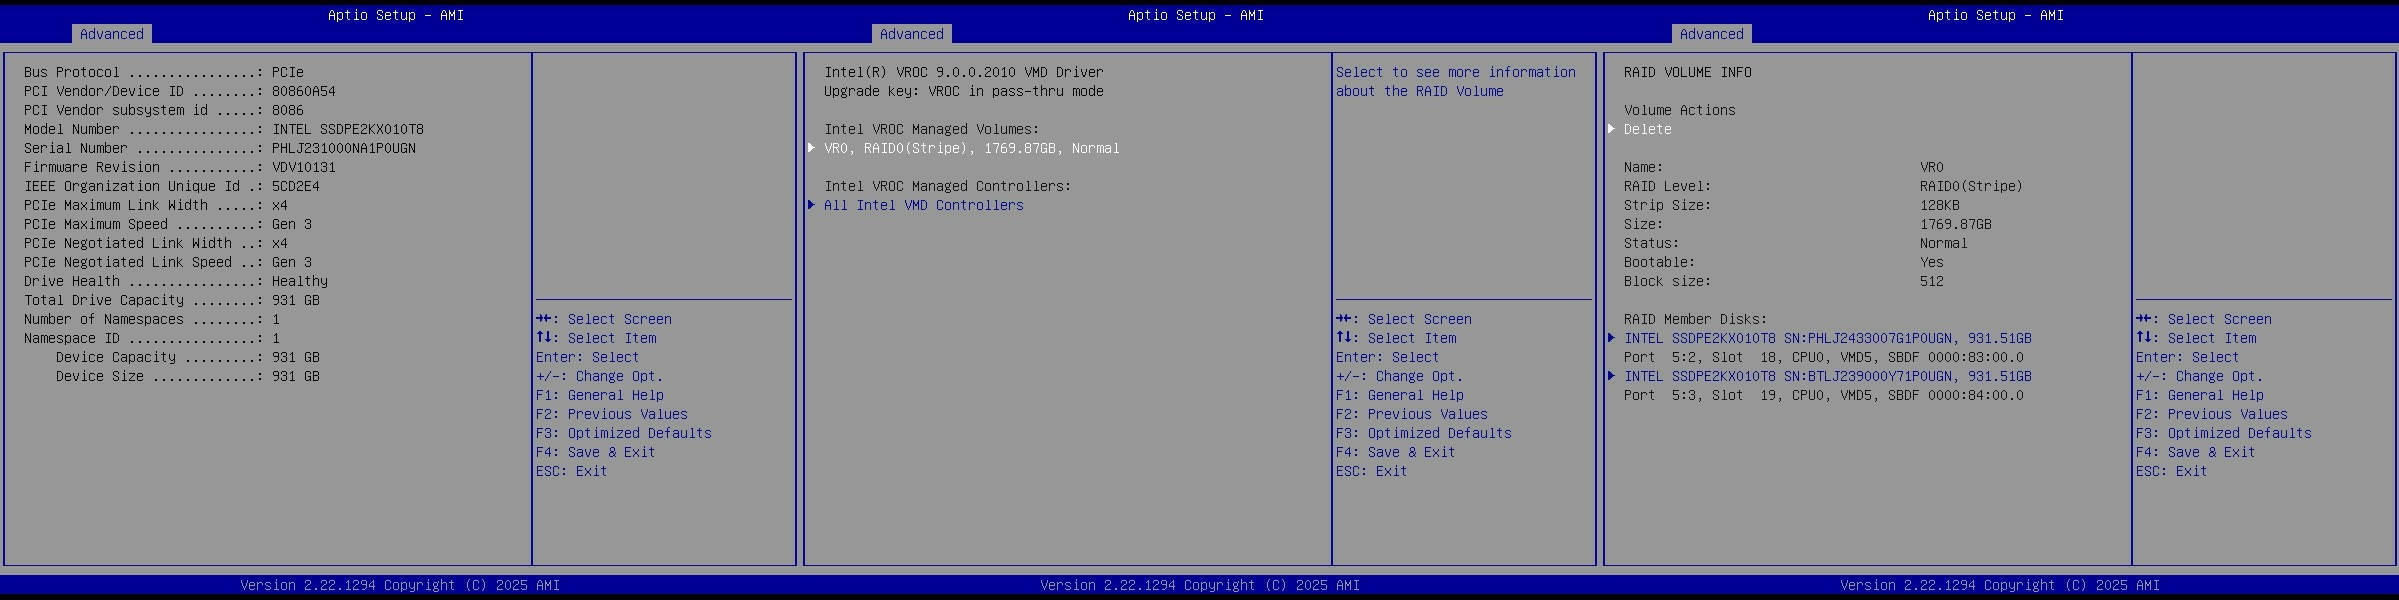Switch to Advanced tab above VROC VMD Driver panel
2399x600 pixels.
[911, 34]
